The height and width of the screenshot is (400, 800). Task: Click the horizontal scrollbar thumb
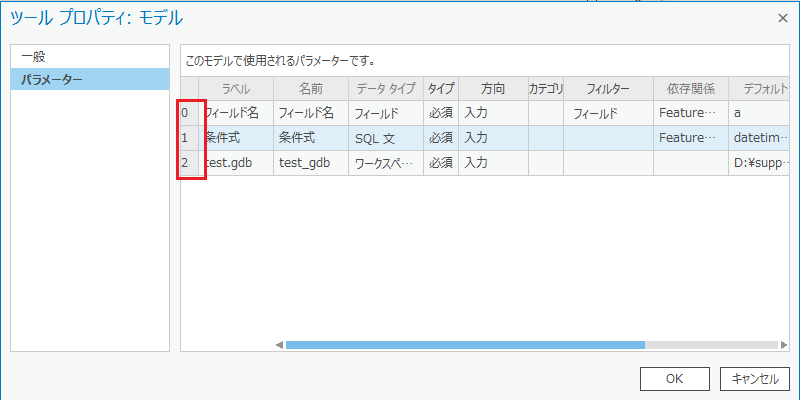(x=465, y=345)
